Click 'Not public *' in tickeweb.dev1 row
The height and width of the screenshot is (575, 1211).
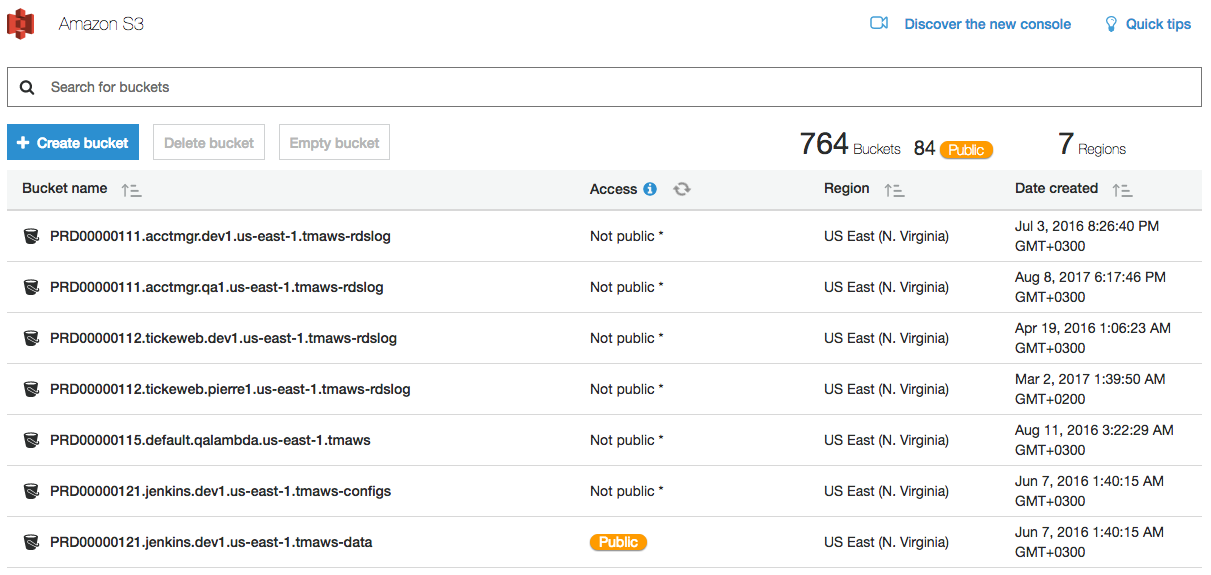point(626,338)
